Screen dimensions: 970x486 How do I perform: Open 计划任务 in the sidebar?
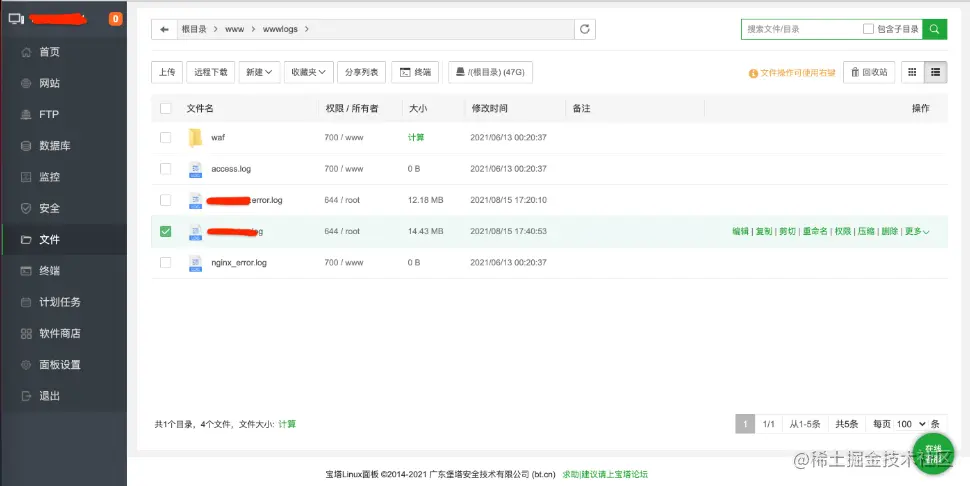(59, 302)
